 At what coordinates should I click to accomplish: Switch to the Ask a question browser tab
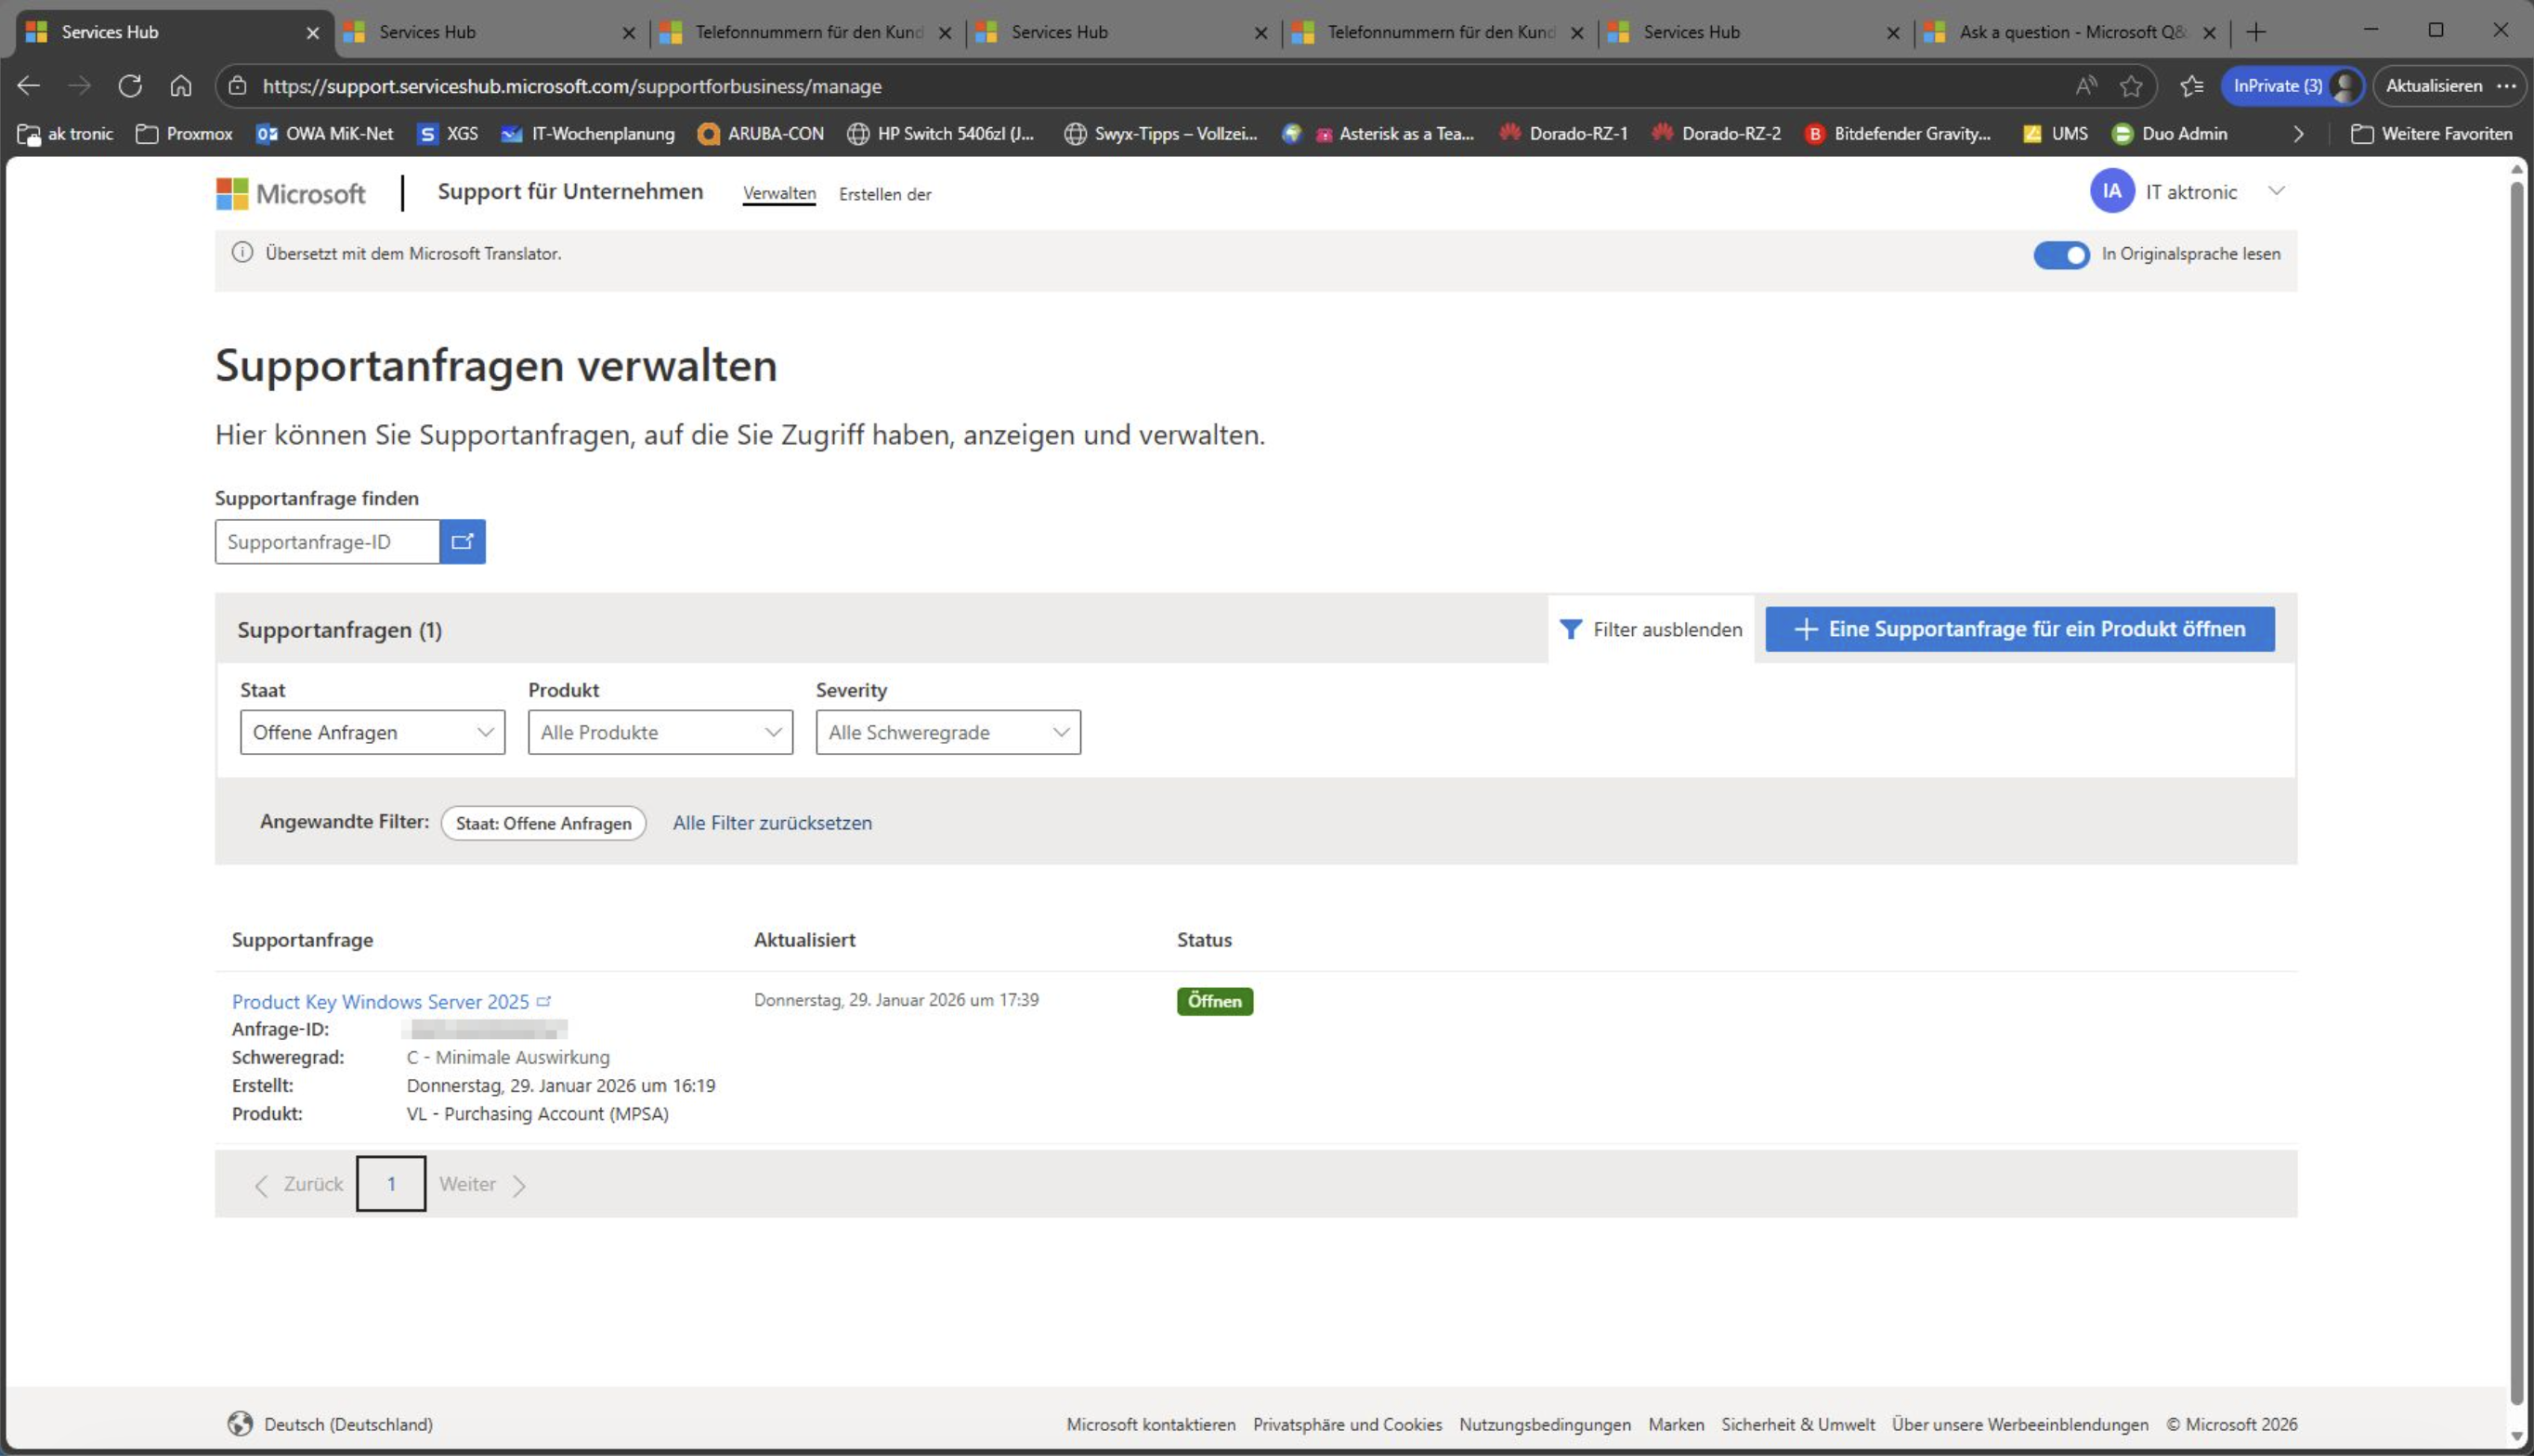2071,32
